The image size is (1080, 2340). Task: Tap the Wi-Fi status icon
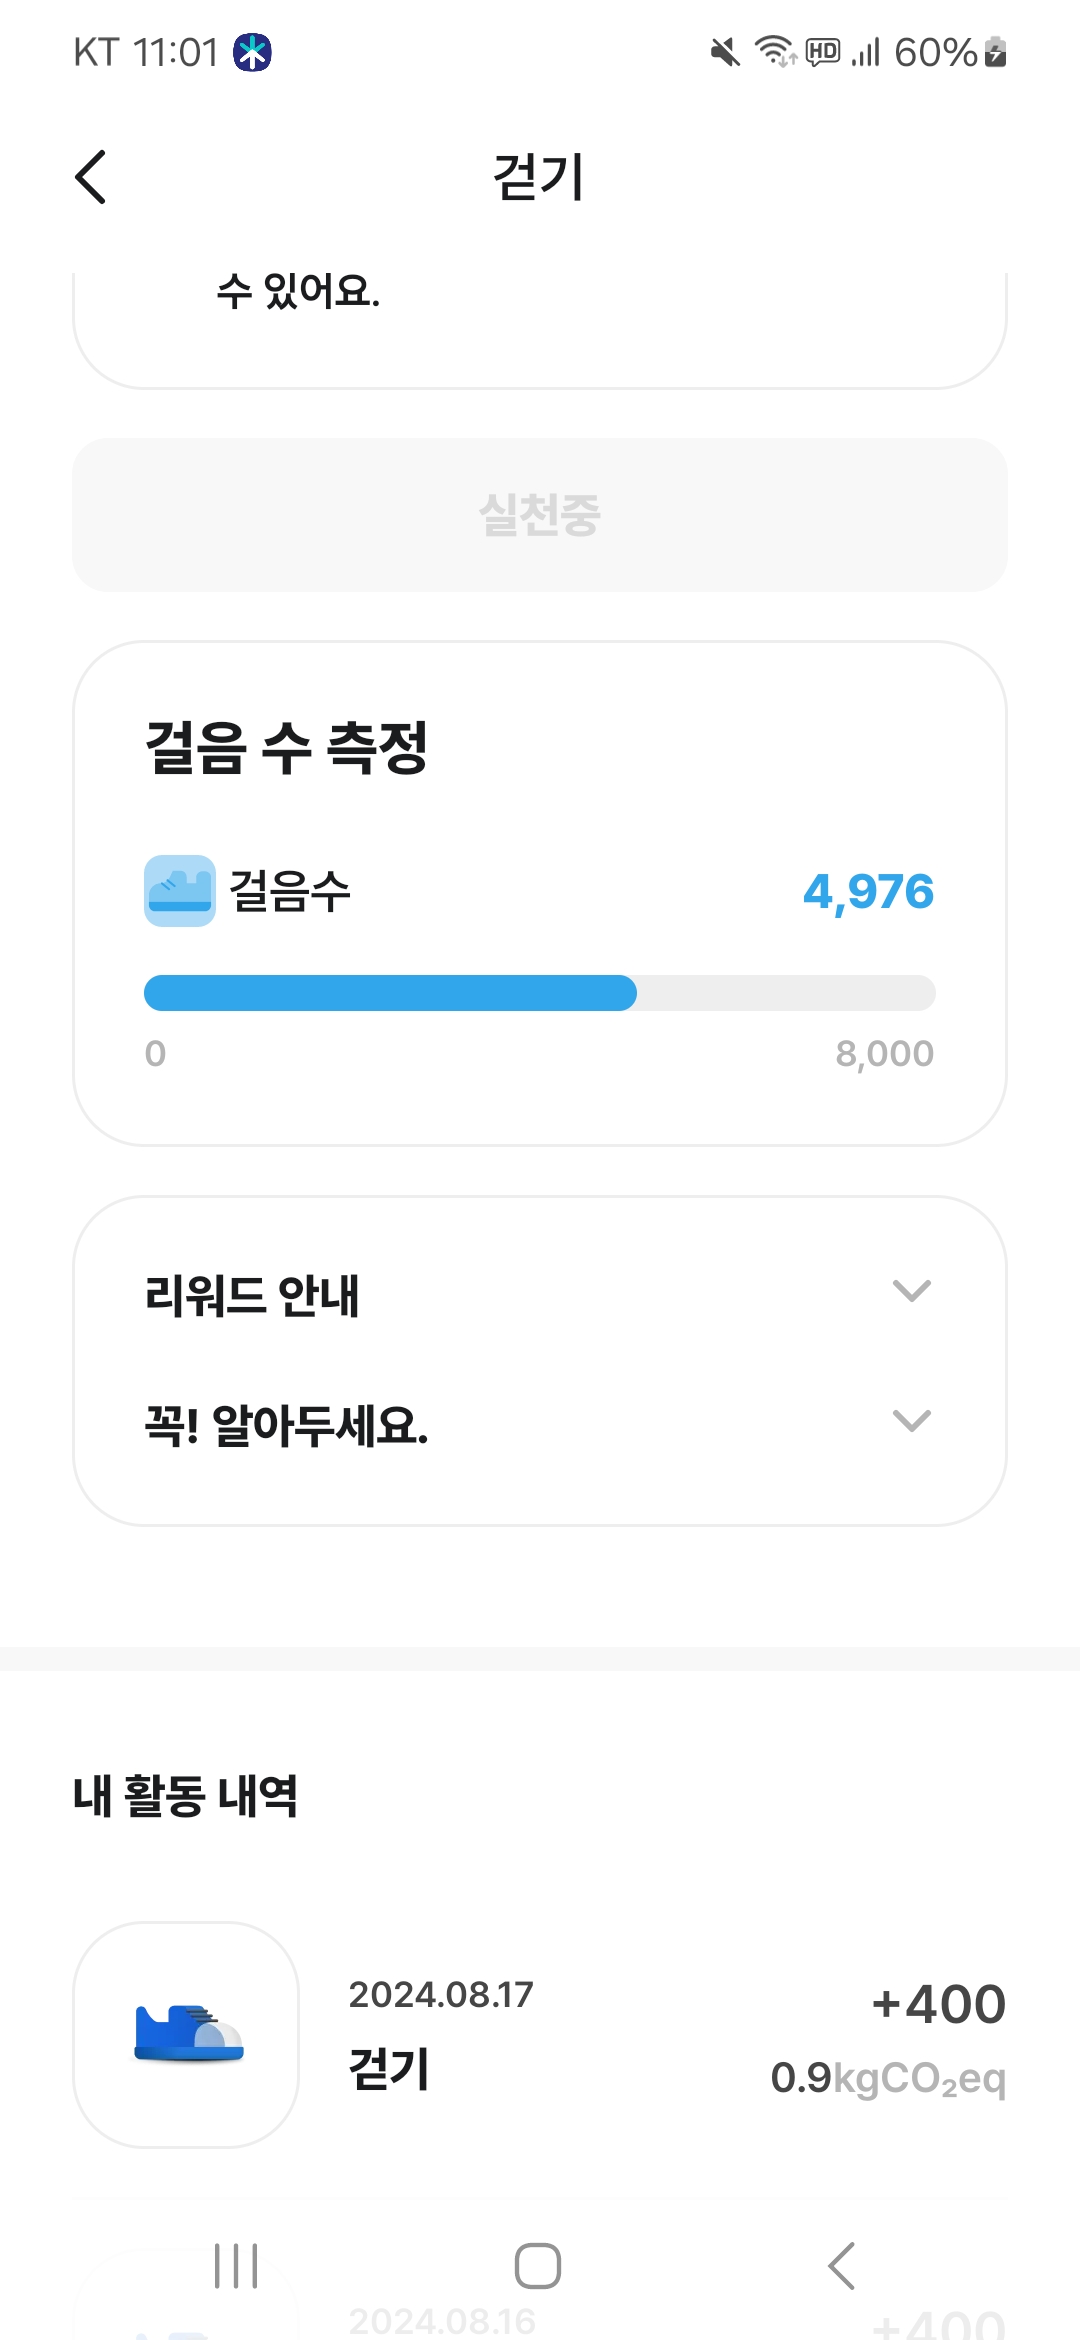(774, 51)
